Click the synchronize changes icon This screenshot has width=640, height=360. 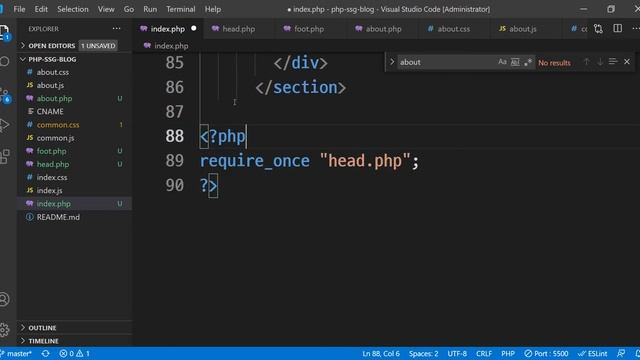45,353
